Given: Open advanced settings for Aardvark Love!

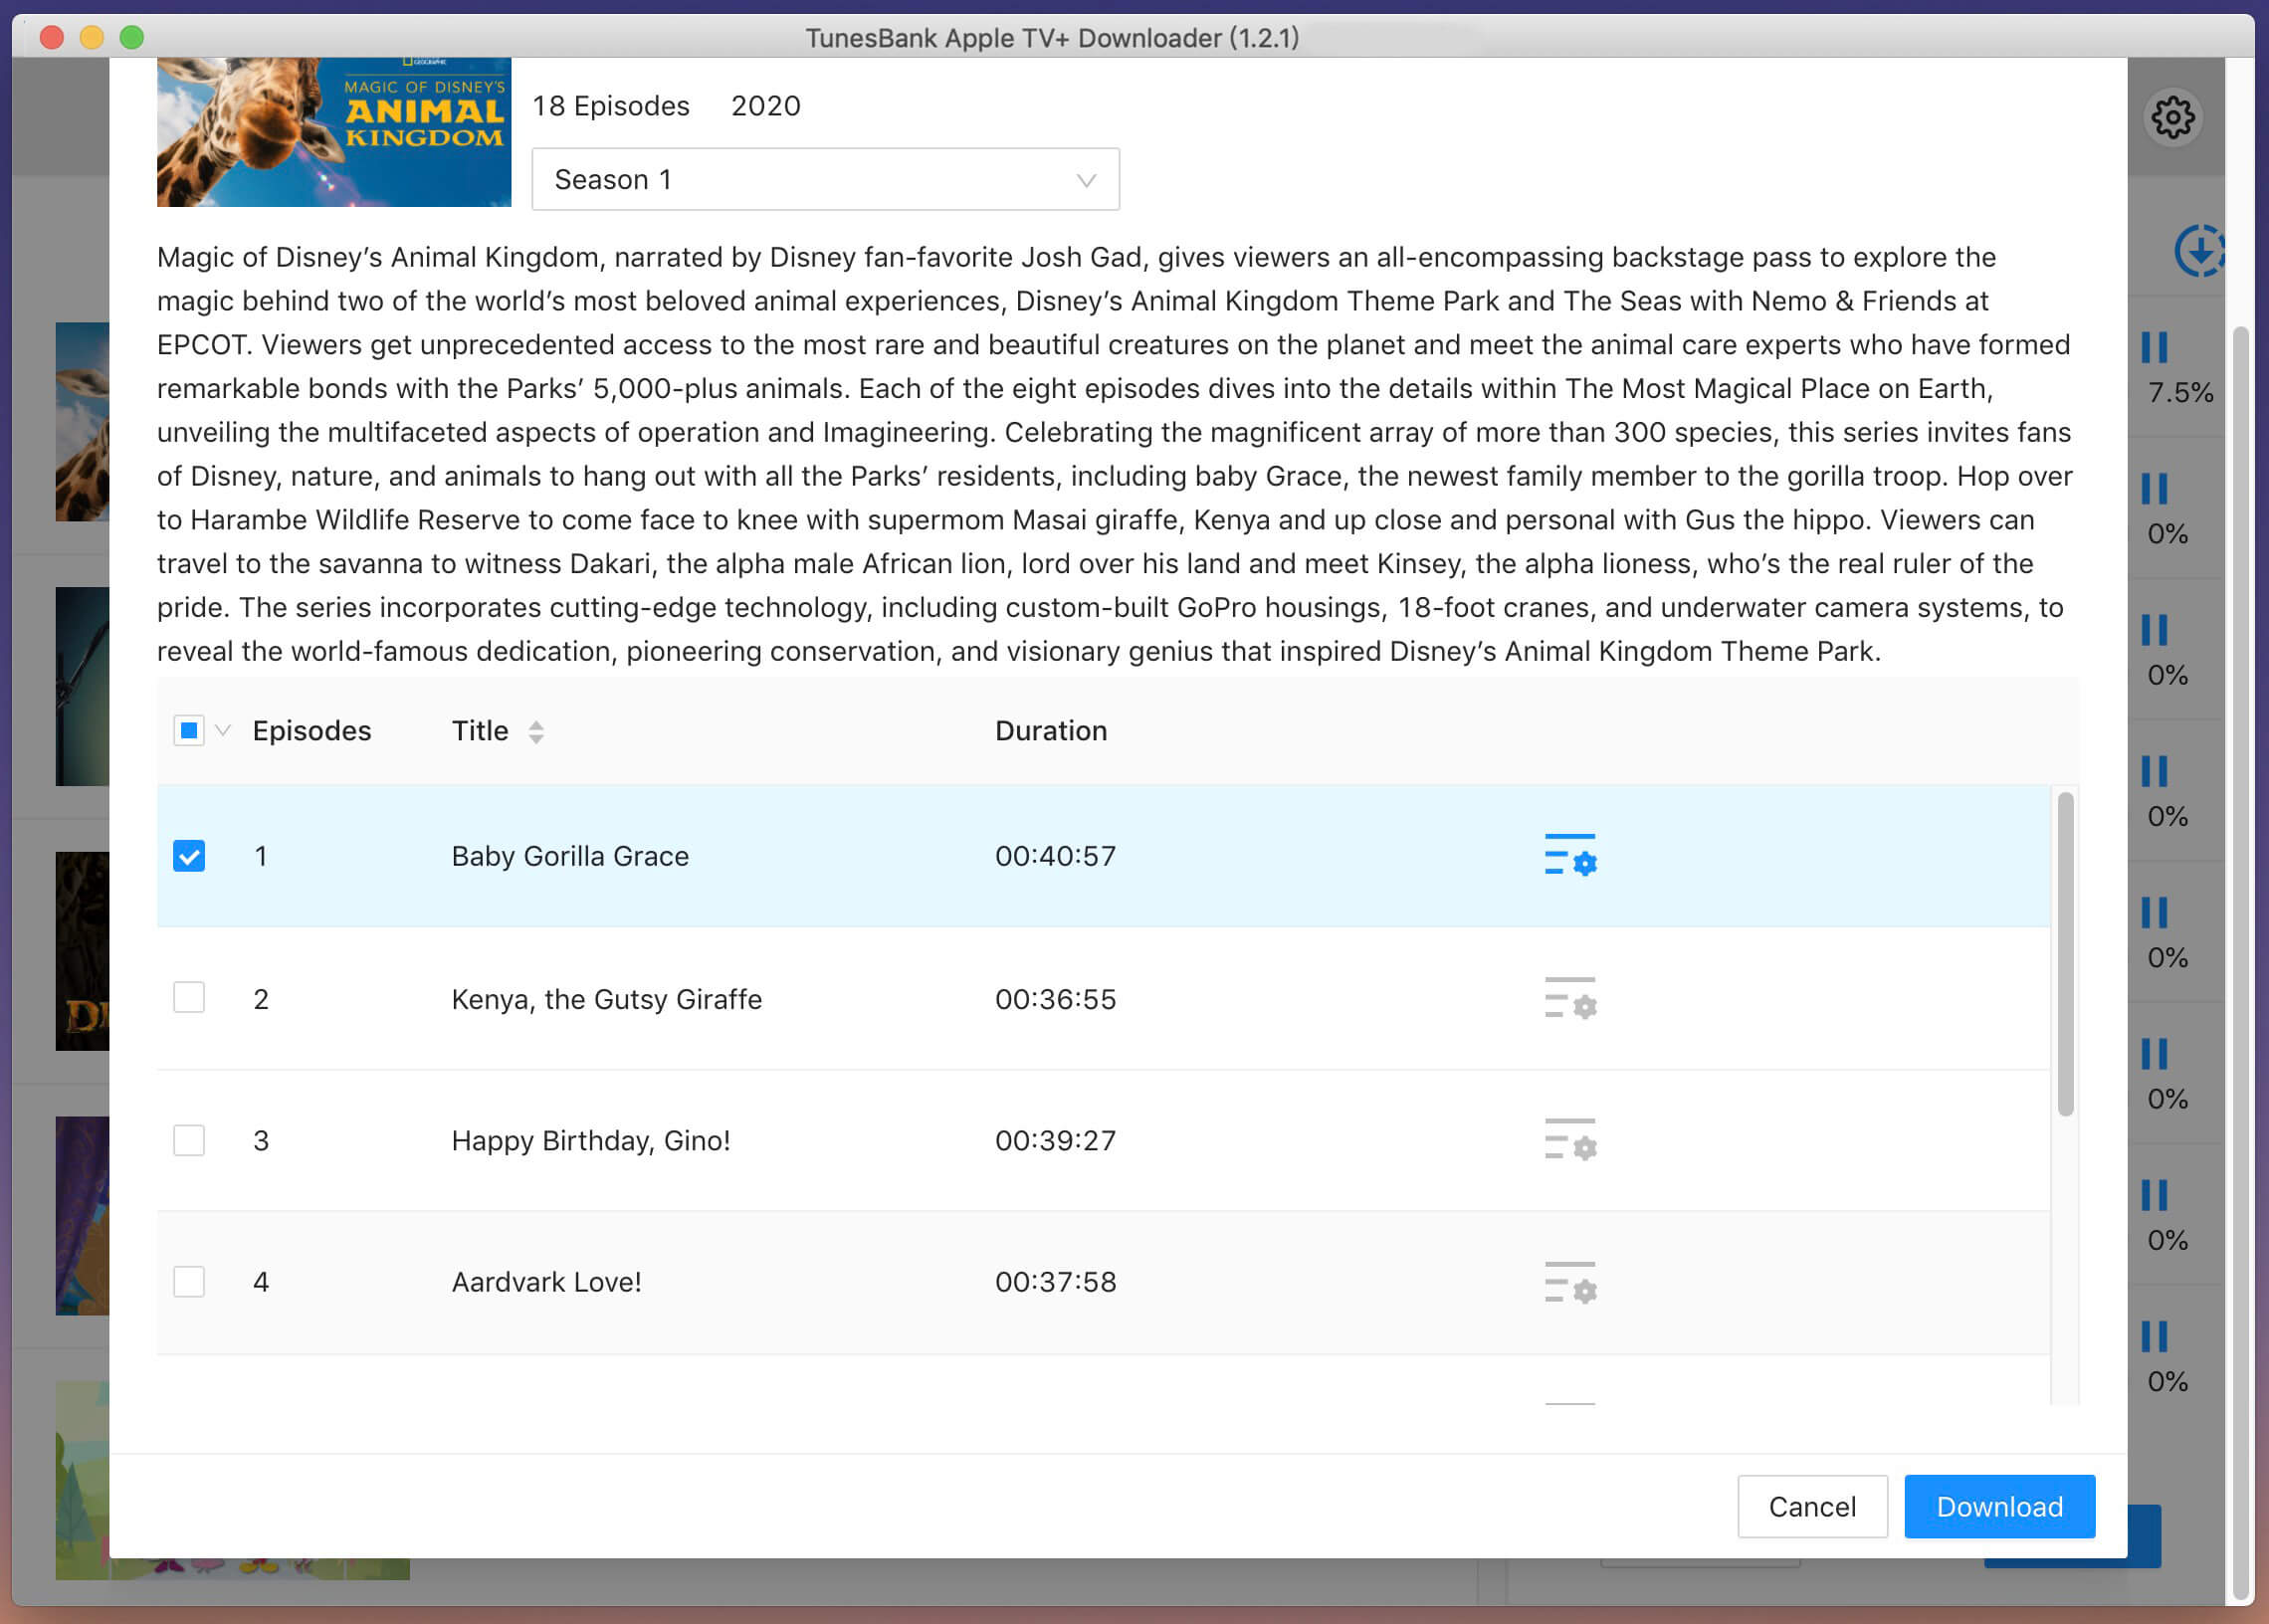Looking at the screenshot, I should pos(1570,1282).
